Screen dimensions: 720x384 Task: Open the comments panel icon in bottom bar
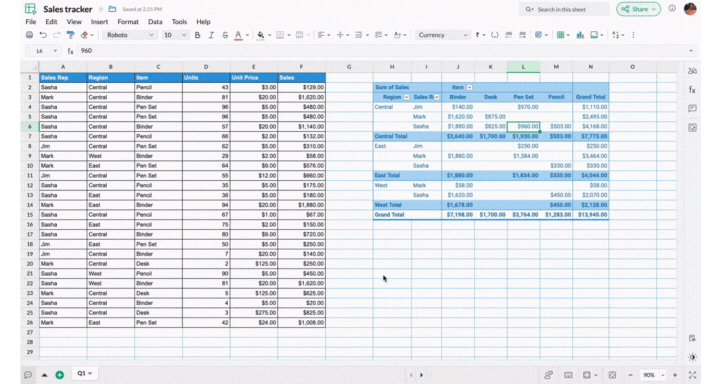[x=28, y=375]
